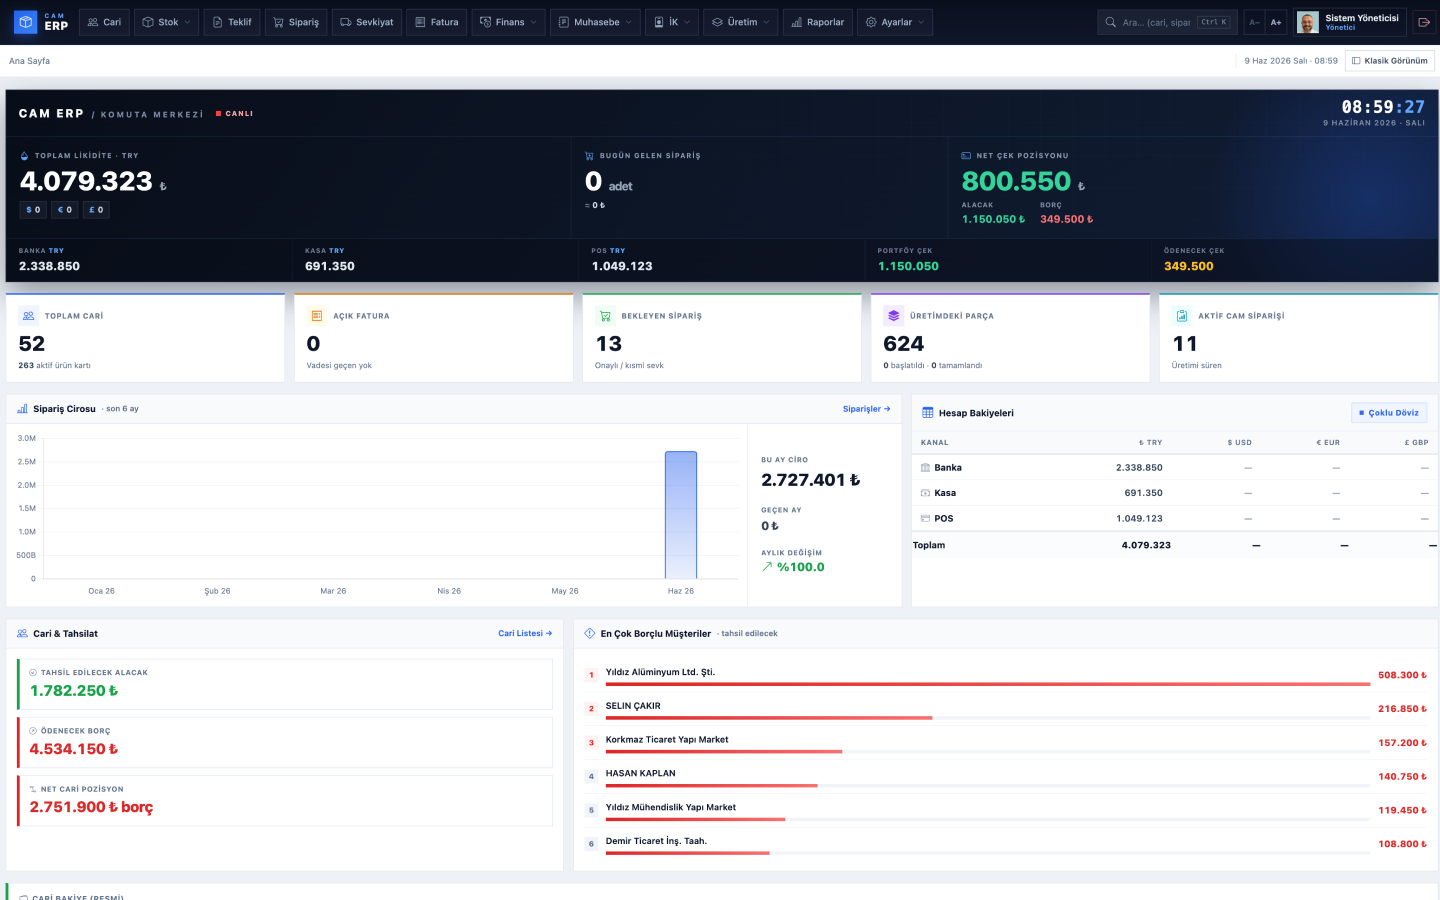1440x900 pixels.
Task: Go to the Raporlar menu item
Action: coord(818,22)
